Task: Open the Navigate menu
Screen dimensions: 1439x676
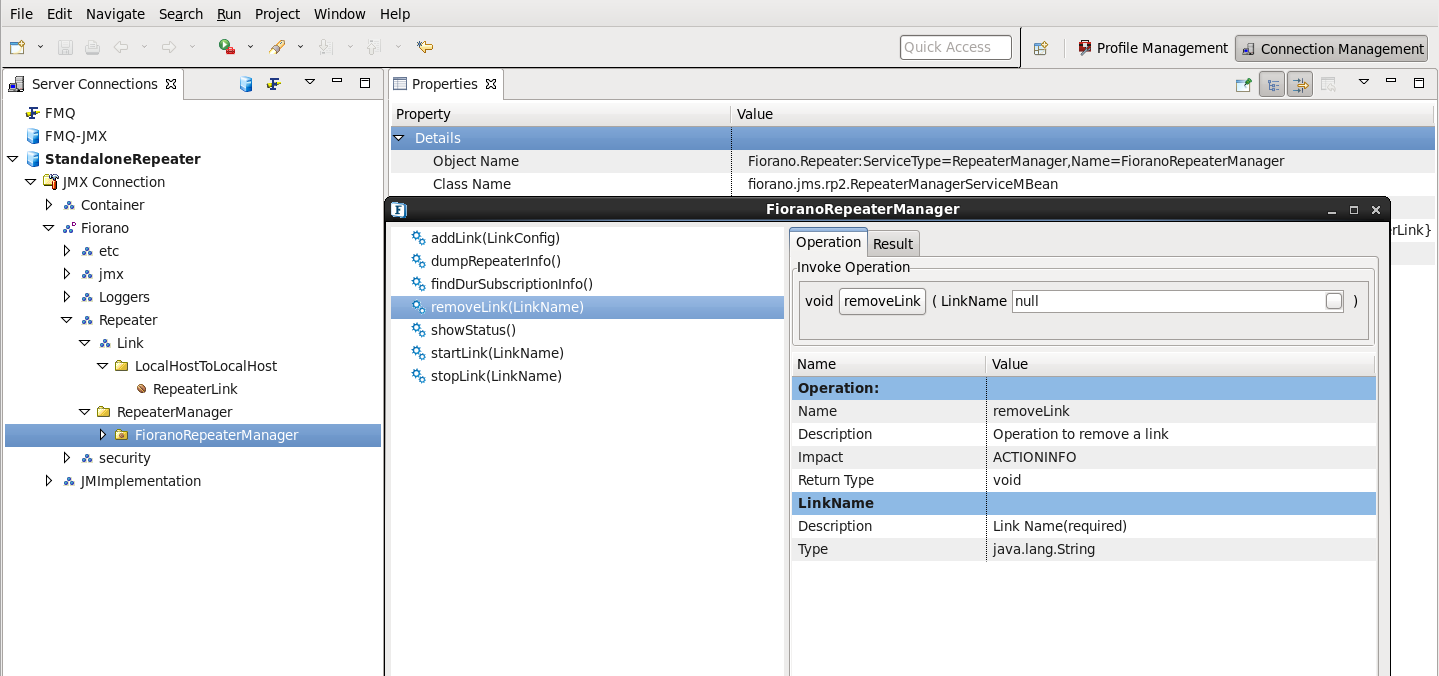Action: (x=115, y=14)
